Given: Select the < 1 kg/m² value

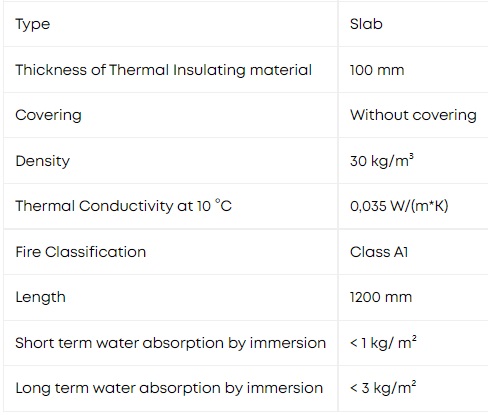Looking at the screenshot, I should 383,343.
